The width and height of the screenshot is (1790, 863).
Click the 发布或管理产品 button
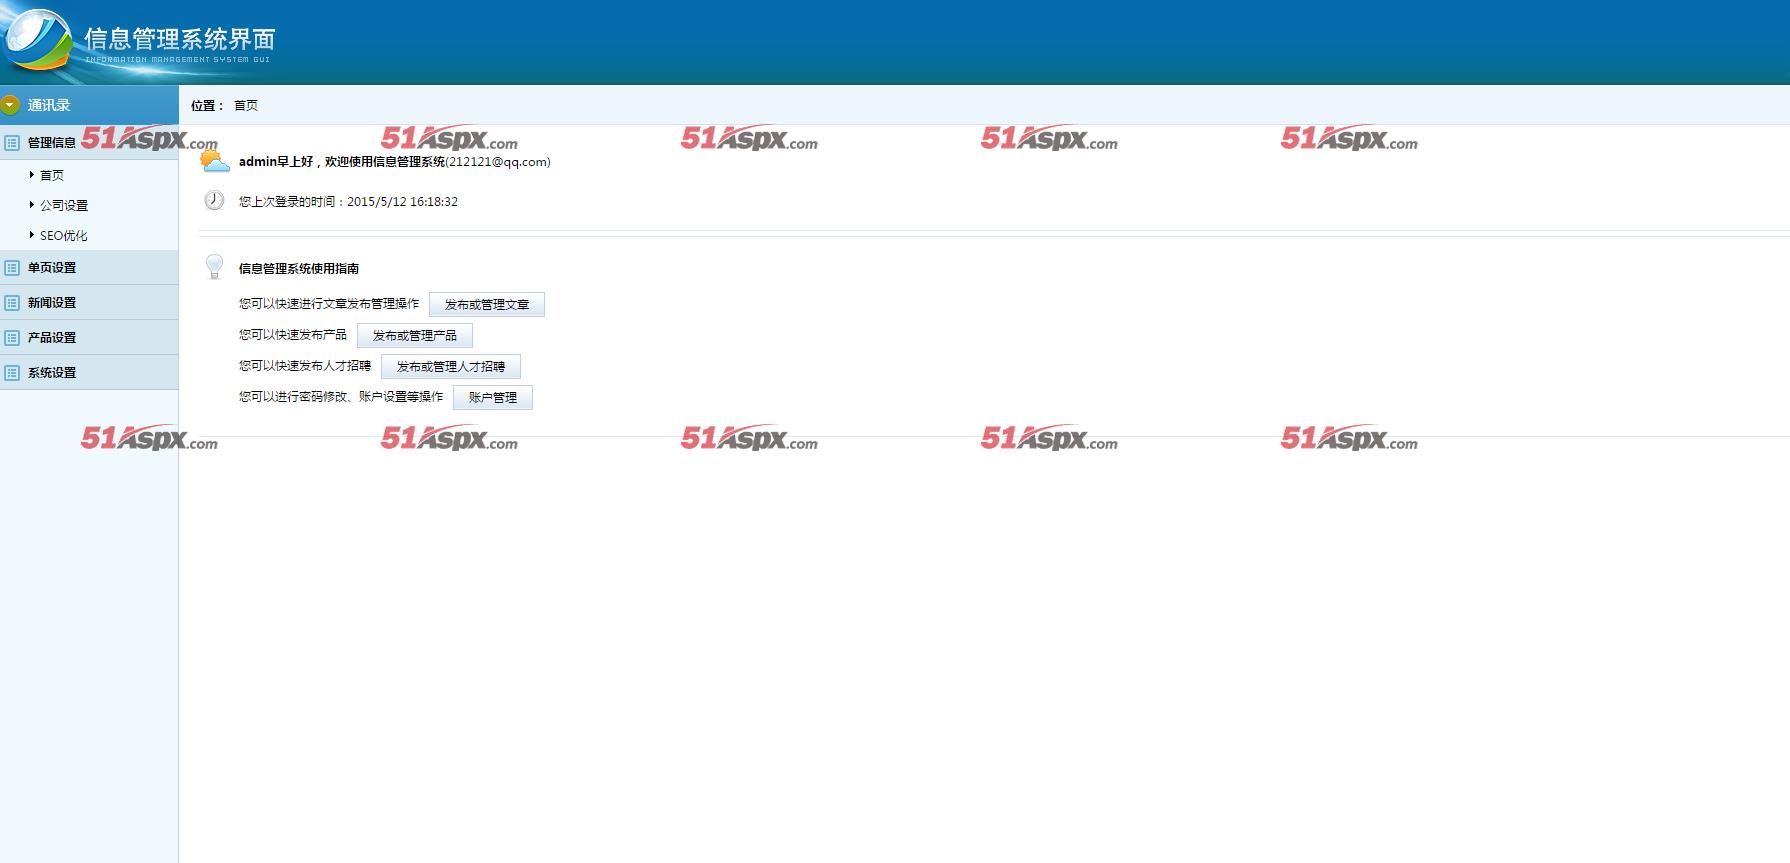415,336
